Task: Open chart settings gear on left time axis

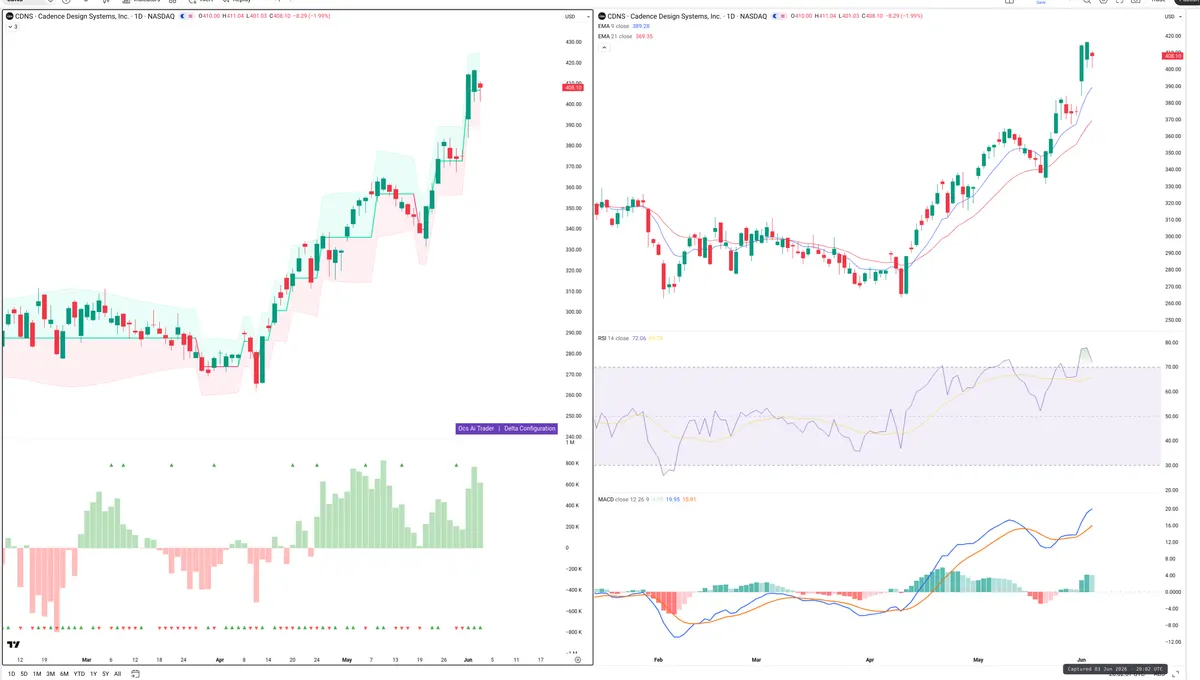Action: point(577,660)
